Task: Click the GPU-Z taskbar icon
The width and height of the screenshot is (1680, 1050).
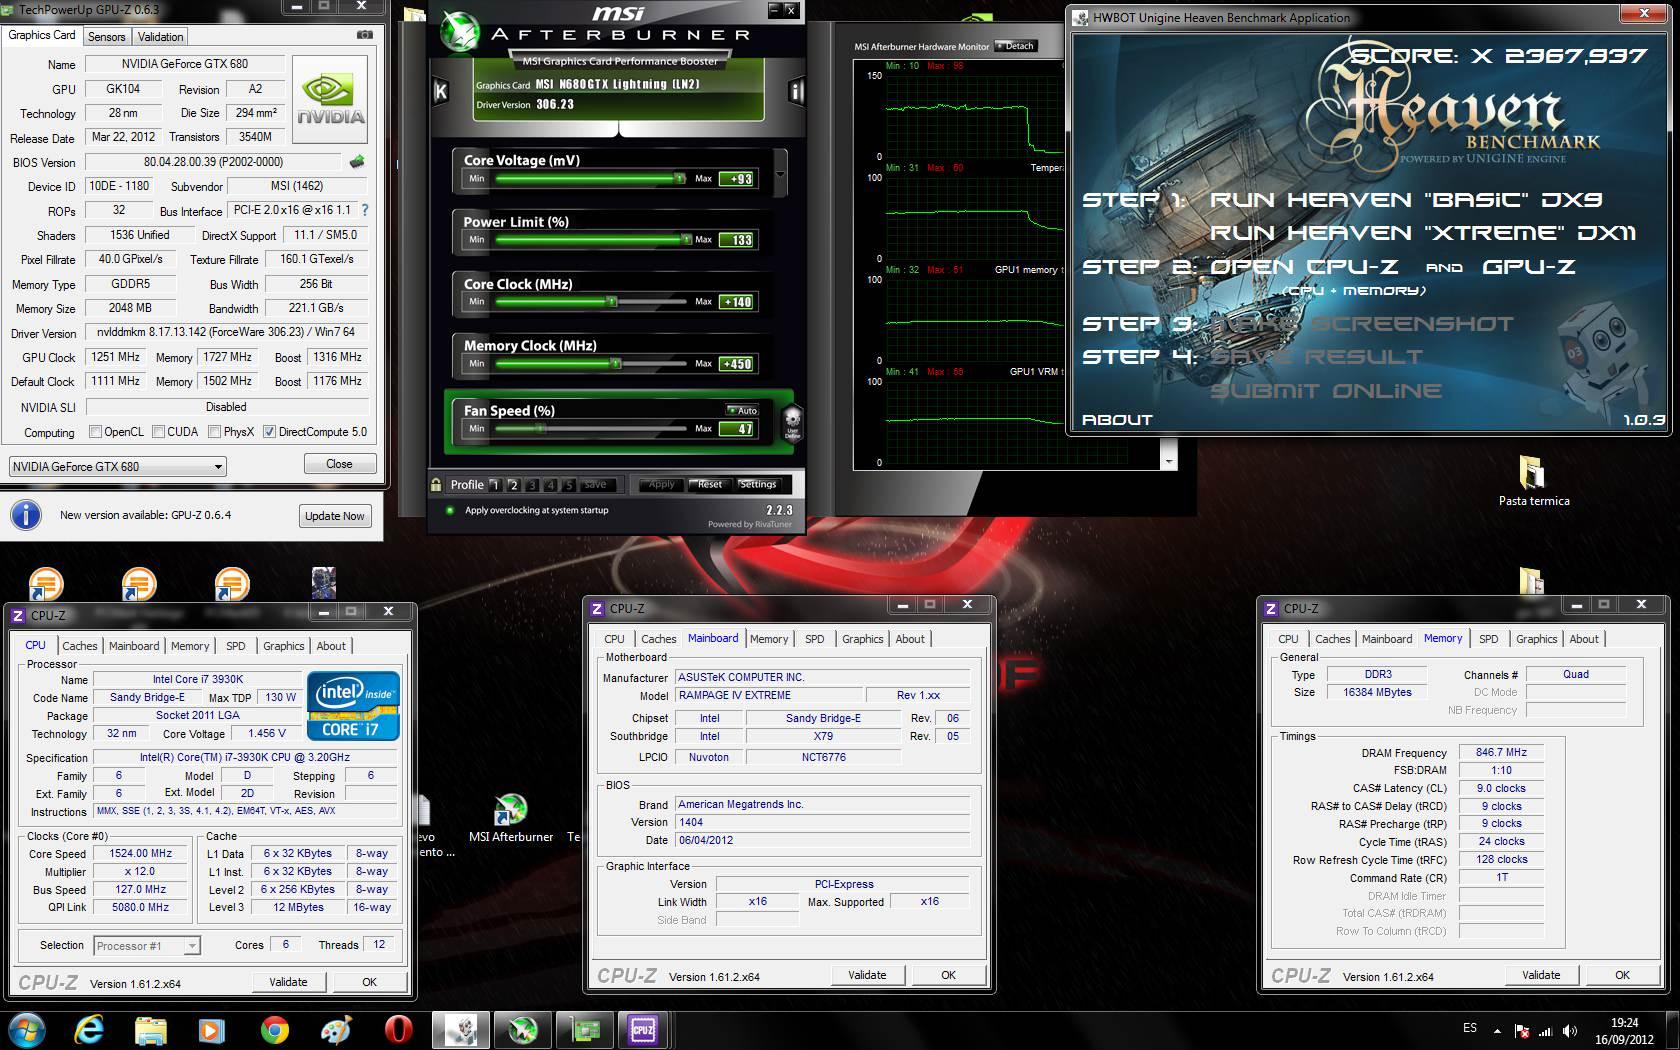Action: coord(585,1029)
